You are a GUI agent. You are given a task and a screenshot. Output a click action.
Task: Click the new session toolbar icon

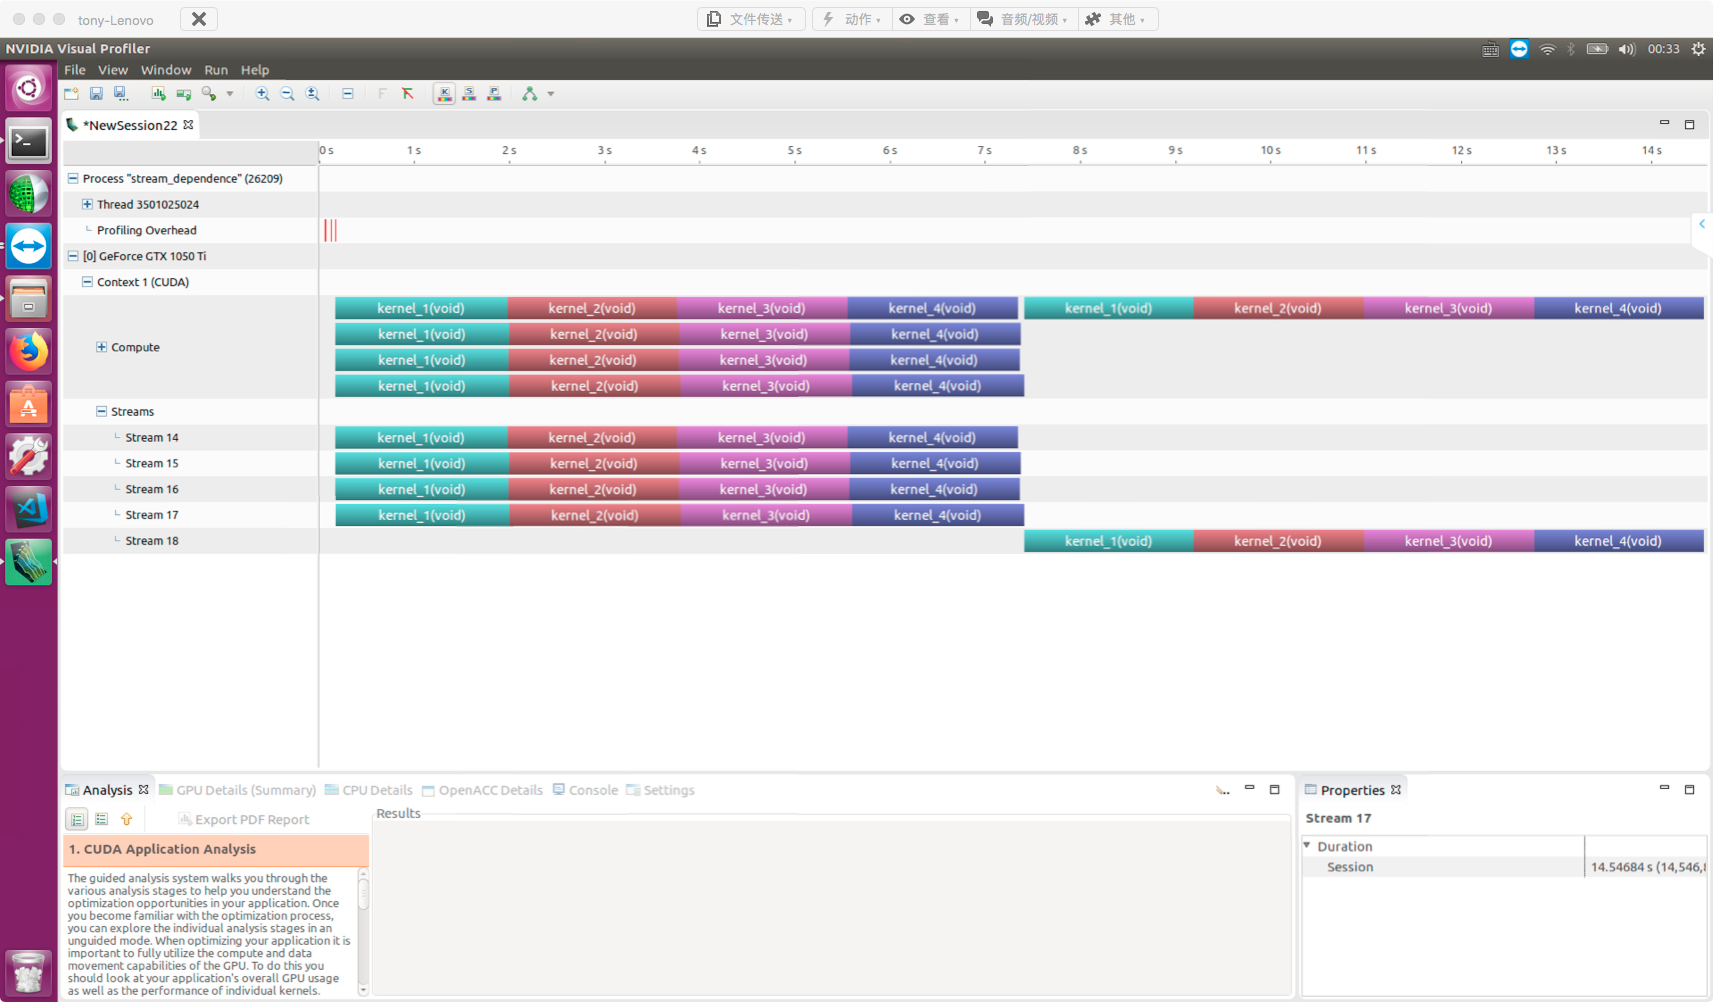(x=71, y=94)
